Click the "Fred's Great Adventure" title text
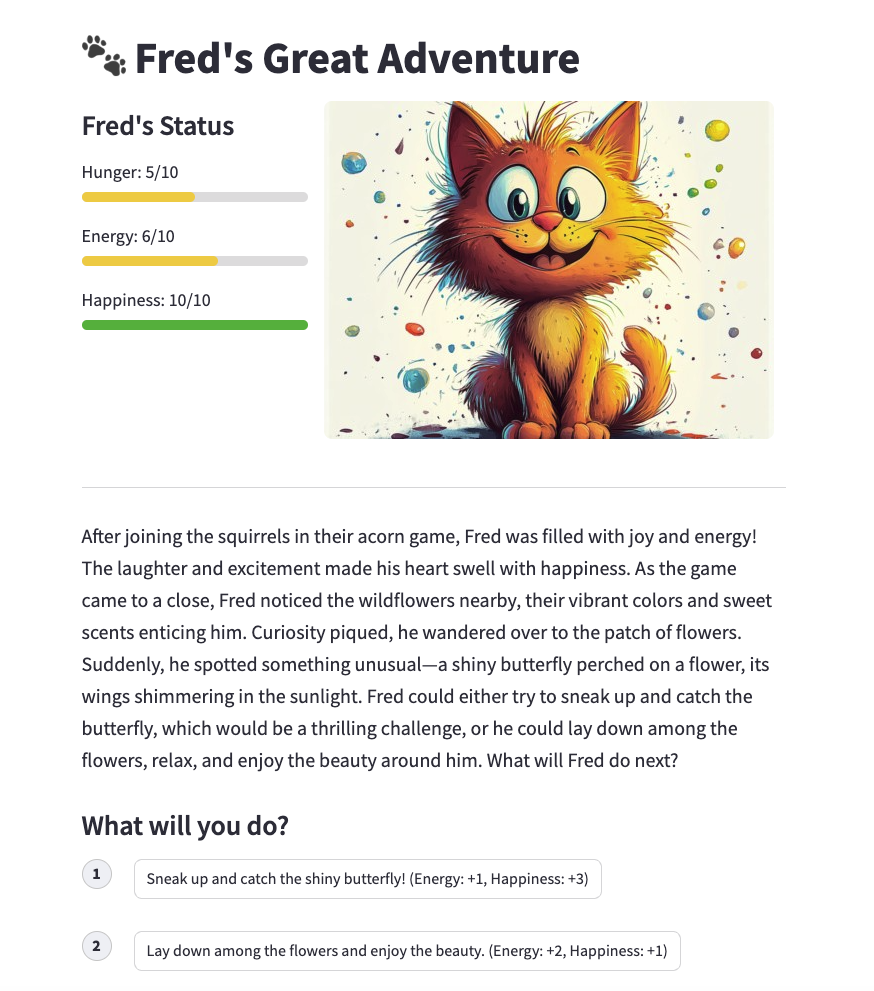The width and height of the screenshot is (874, 991). pyautogui.click(x=357, y=59)
